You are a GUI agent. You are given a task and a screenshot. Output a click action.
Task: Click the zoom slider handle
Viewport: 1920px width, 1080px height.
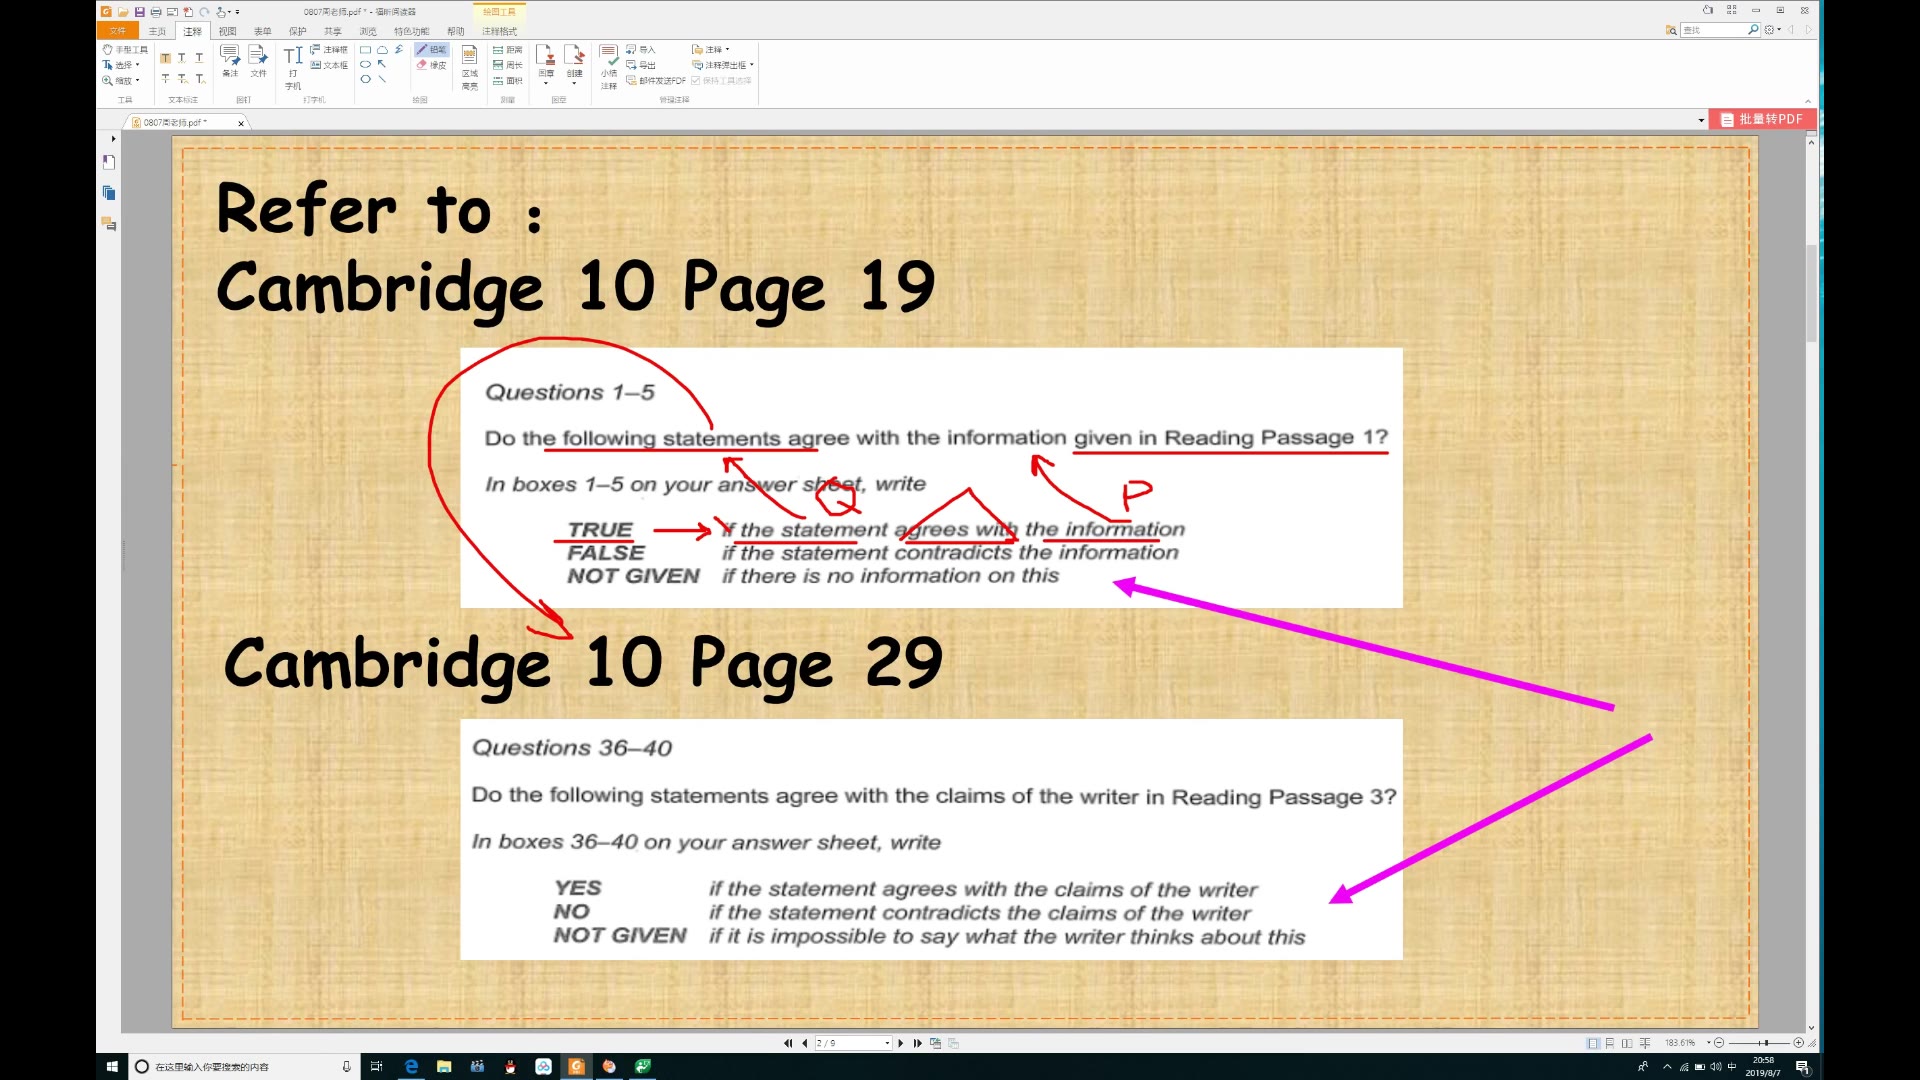coord(1766,1043)
